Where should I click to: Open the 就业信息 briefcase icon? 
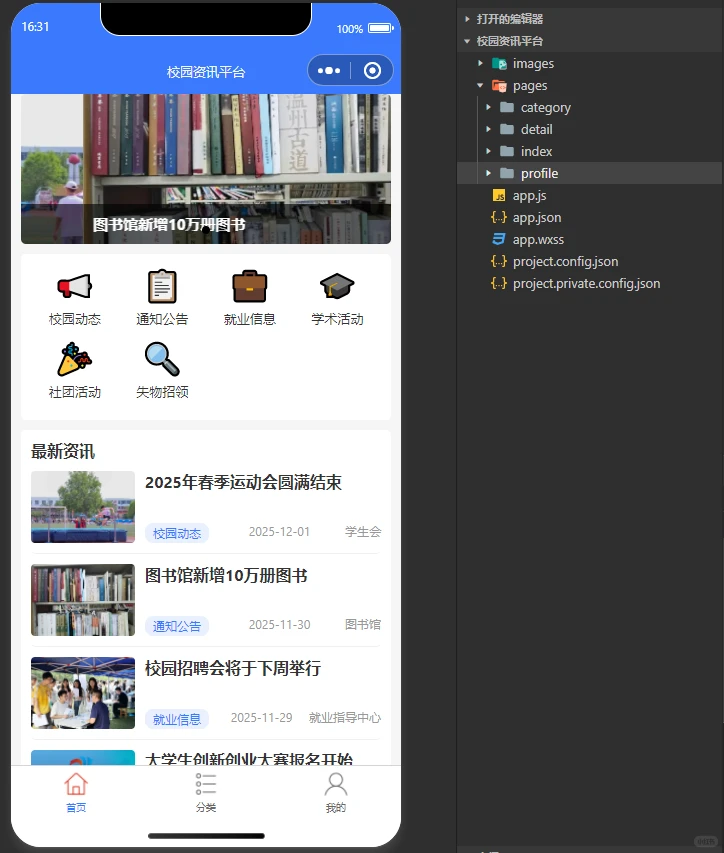[250, 286]
